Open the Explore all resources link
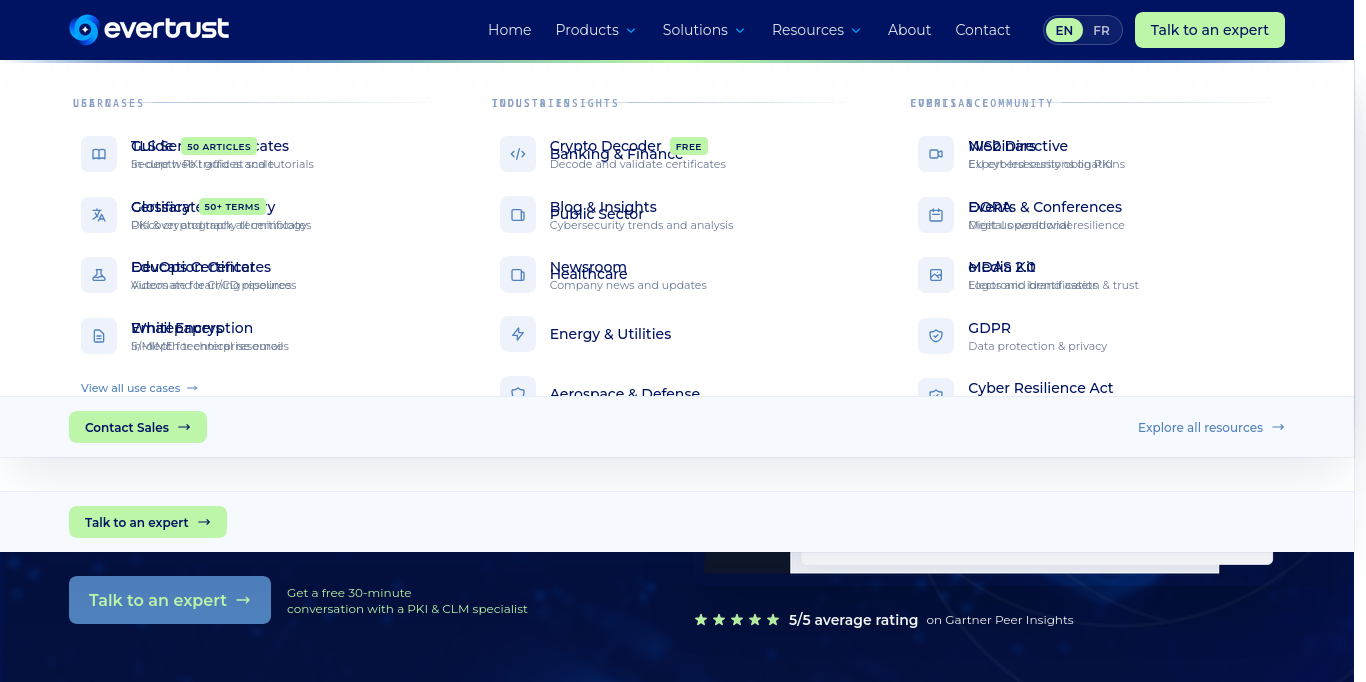Image resolution: width=1366 pixels, height=682 pixels. [1211, 427]
